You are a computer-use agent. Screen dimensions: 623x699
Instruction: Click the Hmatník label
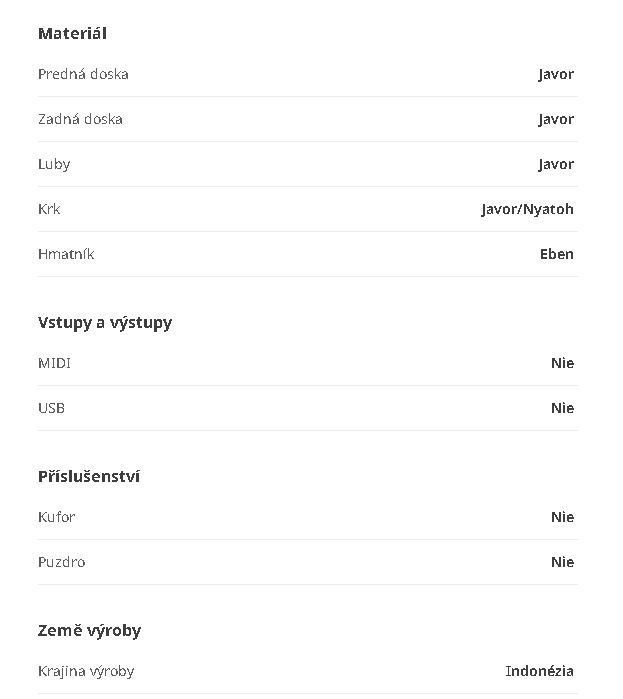click(x=66, y=254)
